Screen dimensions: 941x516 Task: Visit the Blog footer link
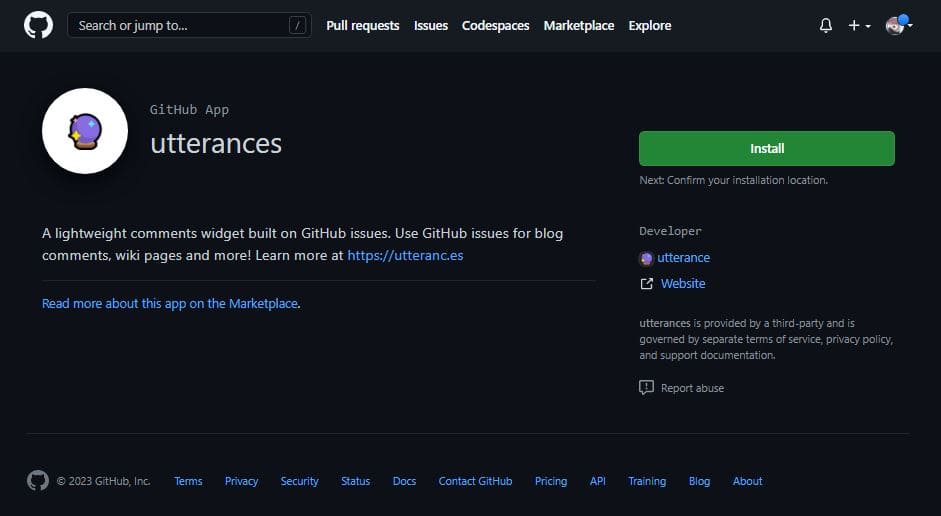[x=699, y=481]
